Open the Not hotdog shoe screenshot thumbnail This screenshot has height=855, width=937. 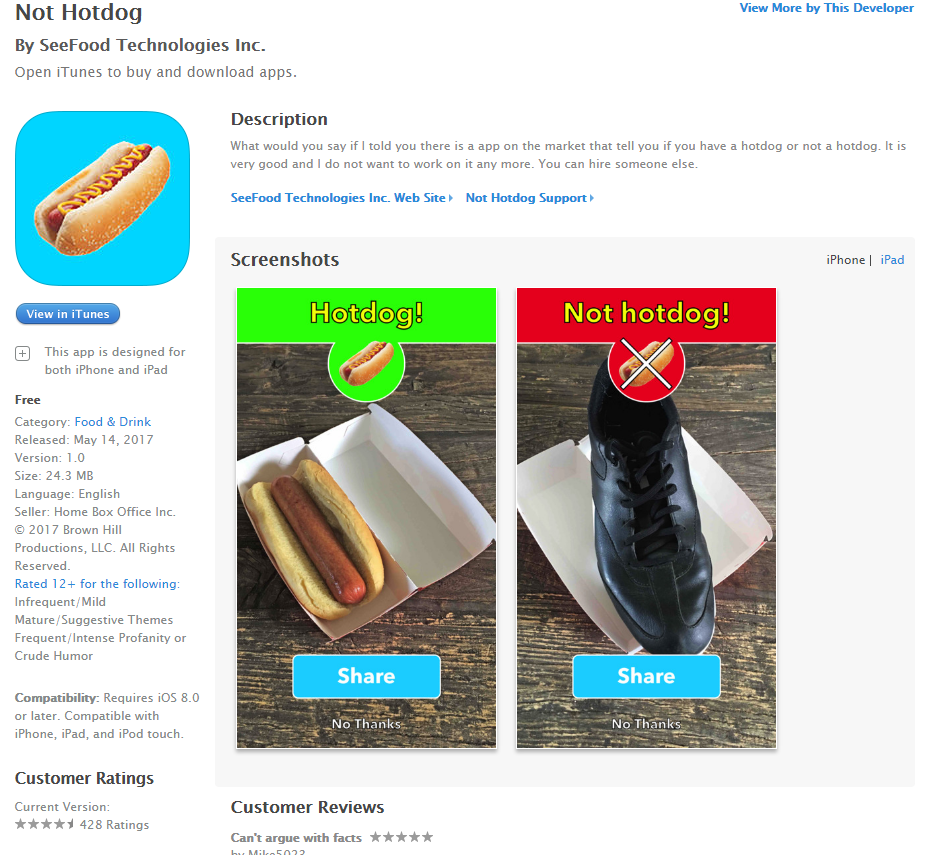coord(646,518)
